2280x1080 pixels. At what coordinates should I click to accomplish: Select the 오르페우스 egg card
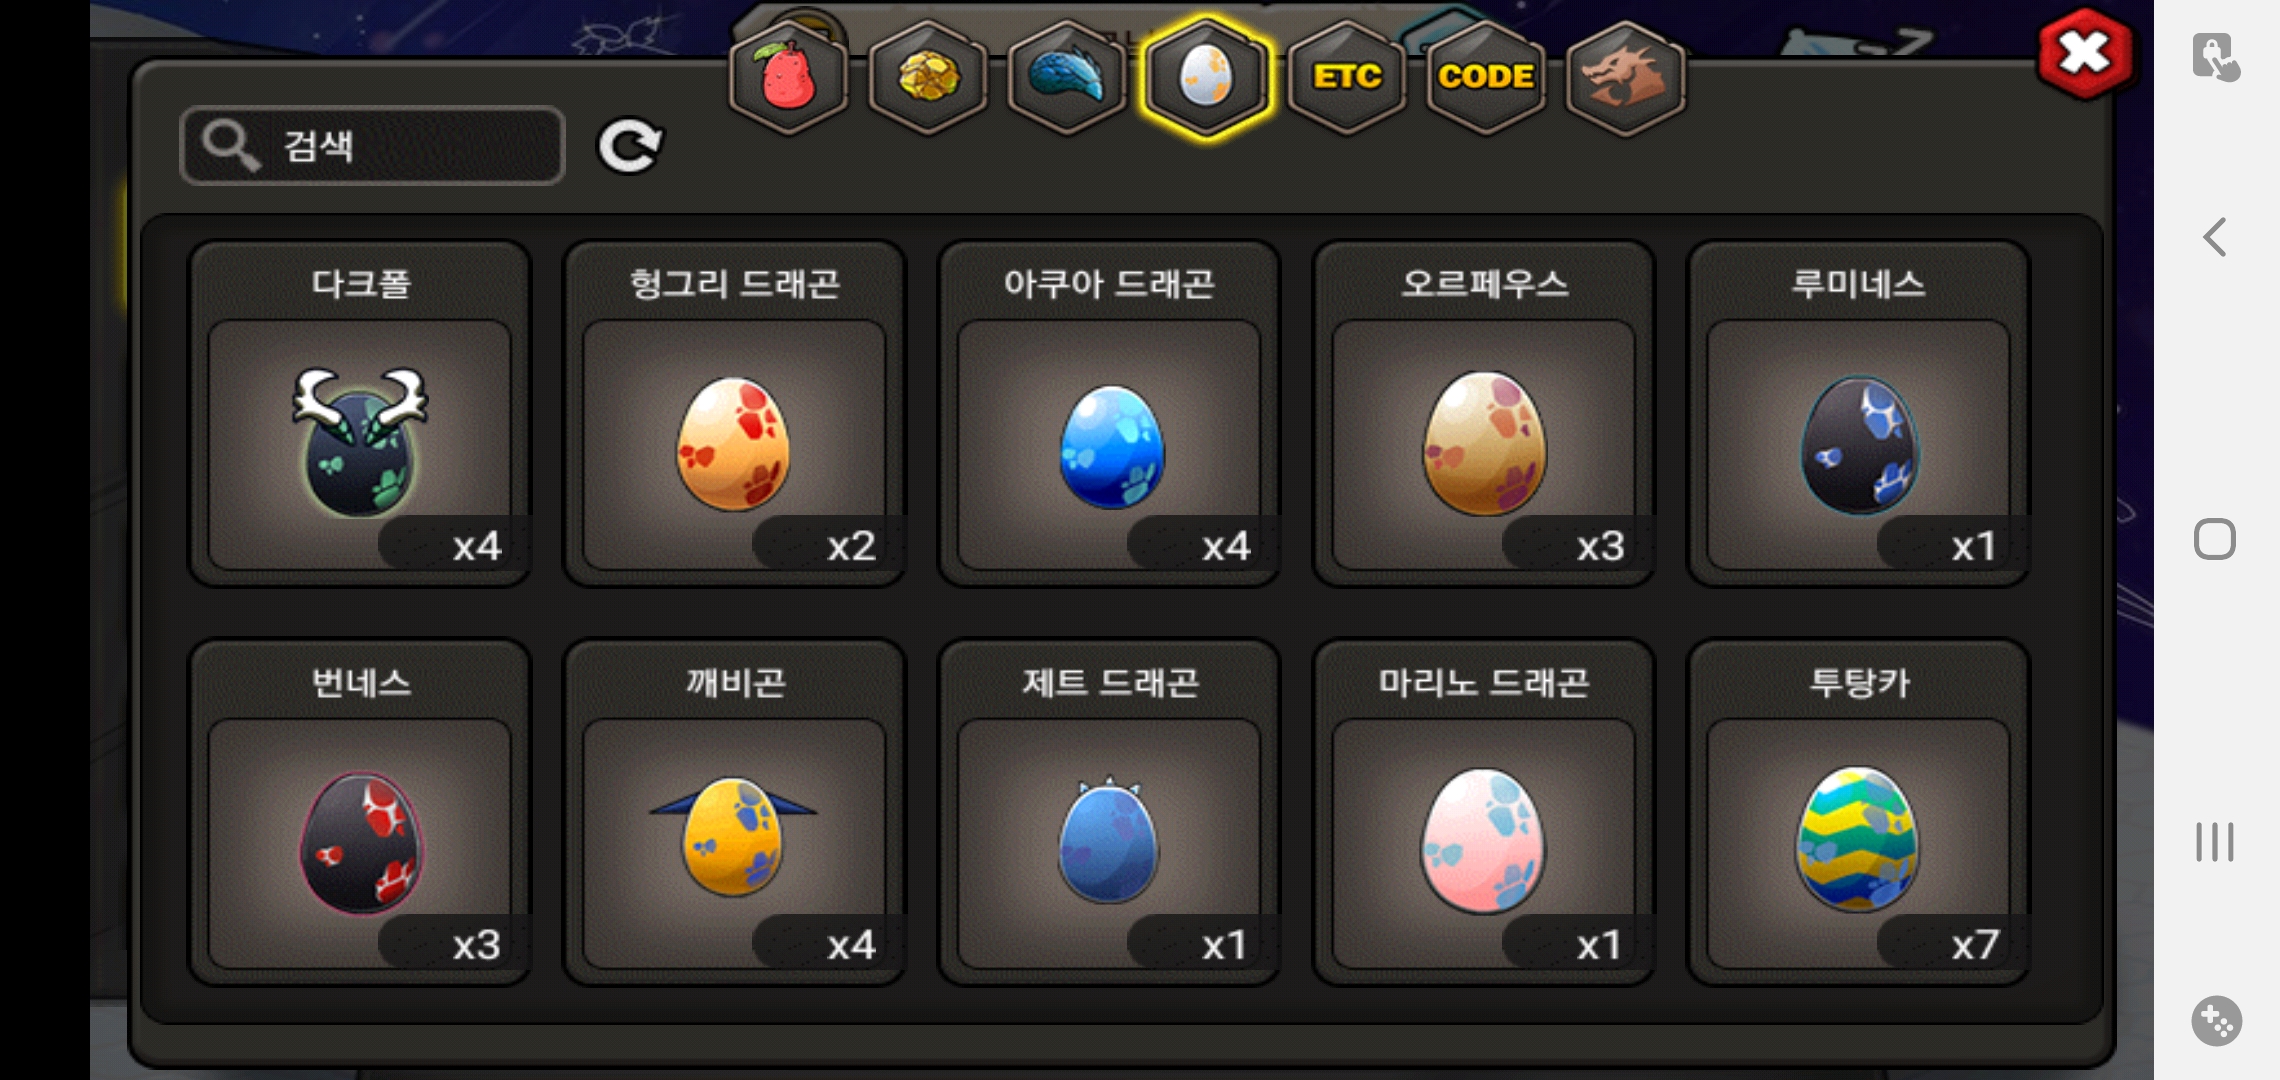(1484, 413)
